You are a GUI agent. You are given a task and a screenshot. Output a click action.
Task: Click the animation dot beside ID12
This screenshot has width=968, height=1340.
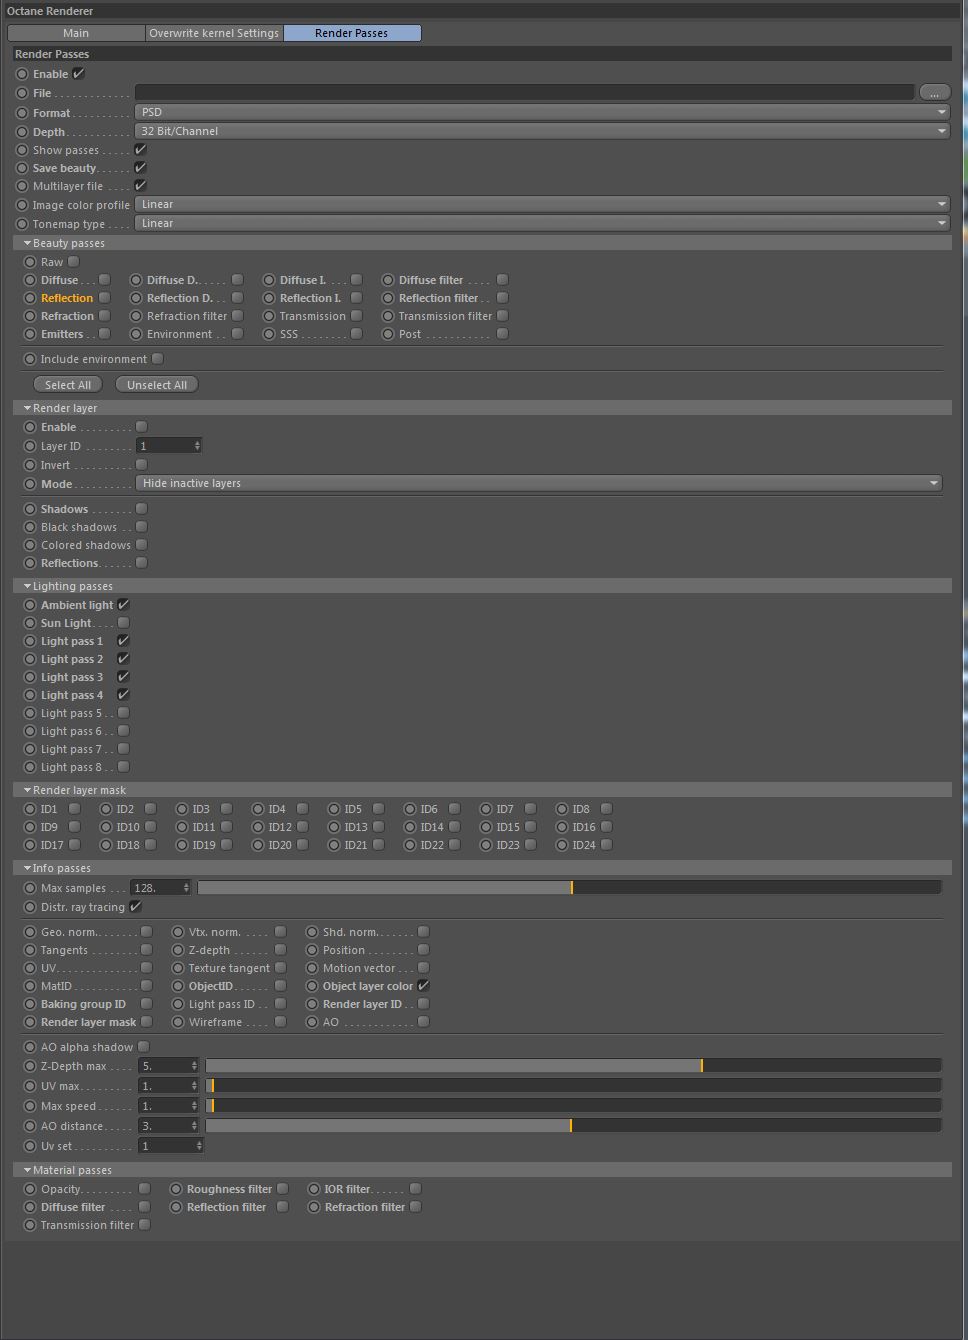tap(258, 827)
